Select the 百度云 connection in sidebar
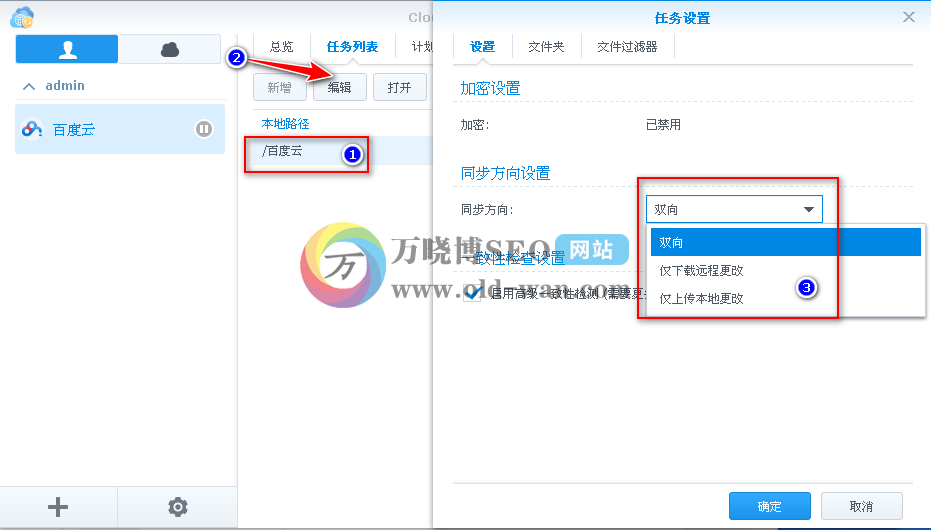This screenshot has height=530, width=931. coord(120,129)
